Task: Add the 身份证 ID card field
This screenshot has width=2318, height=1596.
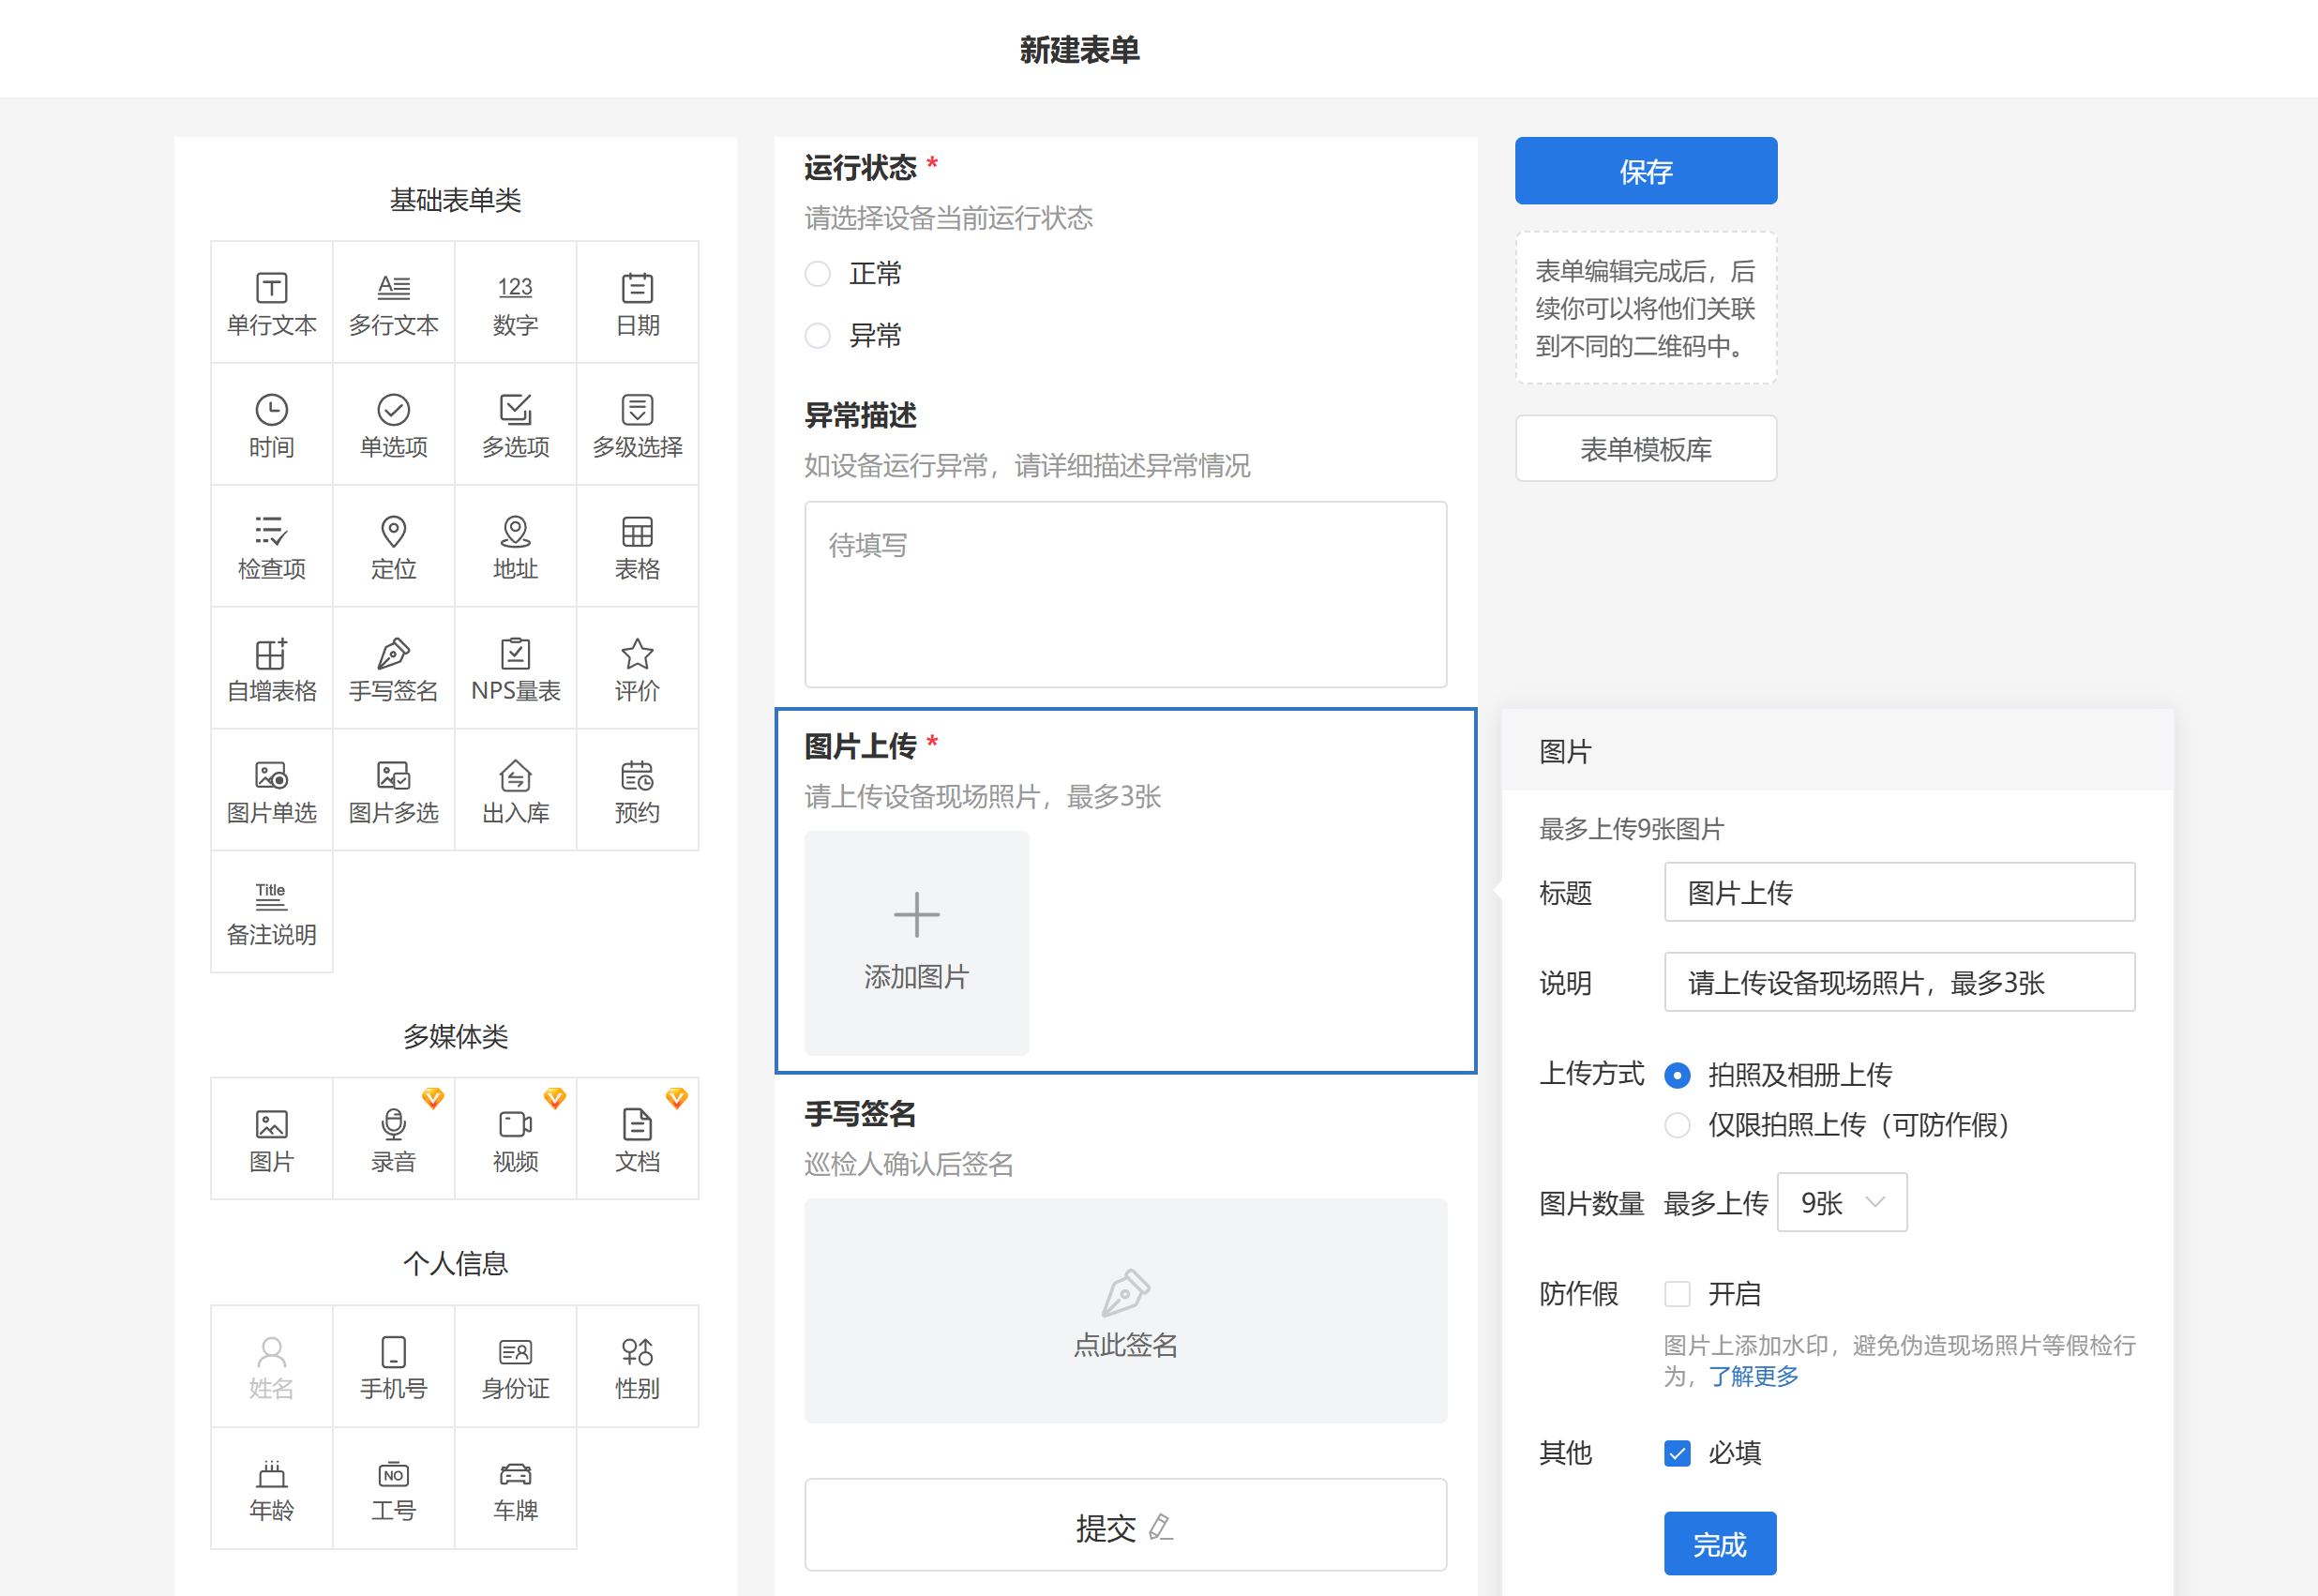Action: click(515, 1366)
